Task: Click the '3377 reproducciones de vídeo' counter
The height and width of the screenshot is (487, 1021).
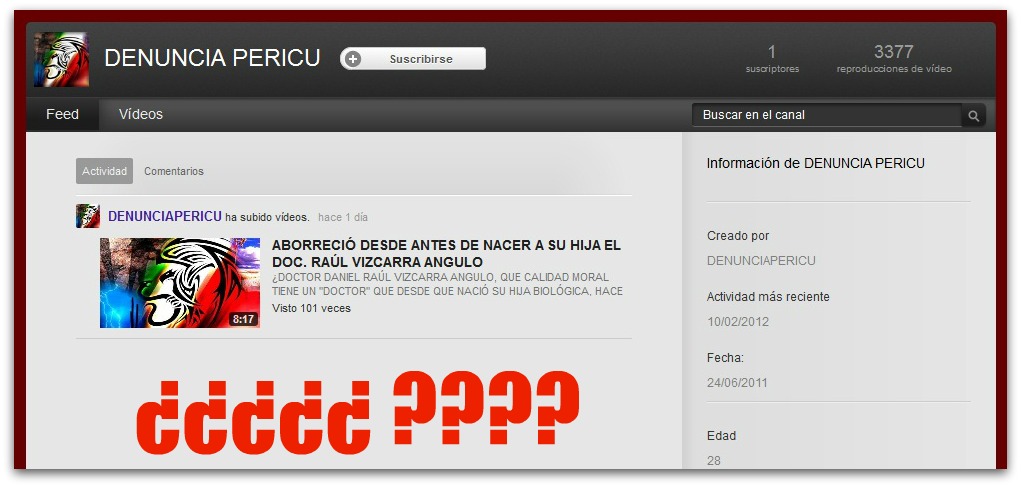Action: point(893,58)
